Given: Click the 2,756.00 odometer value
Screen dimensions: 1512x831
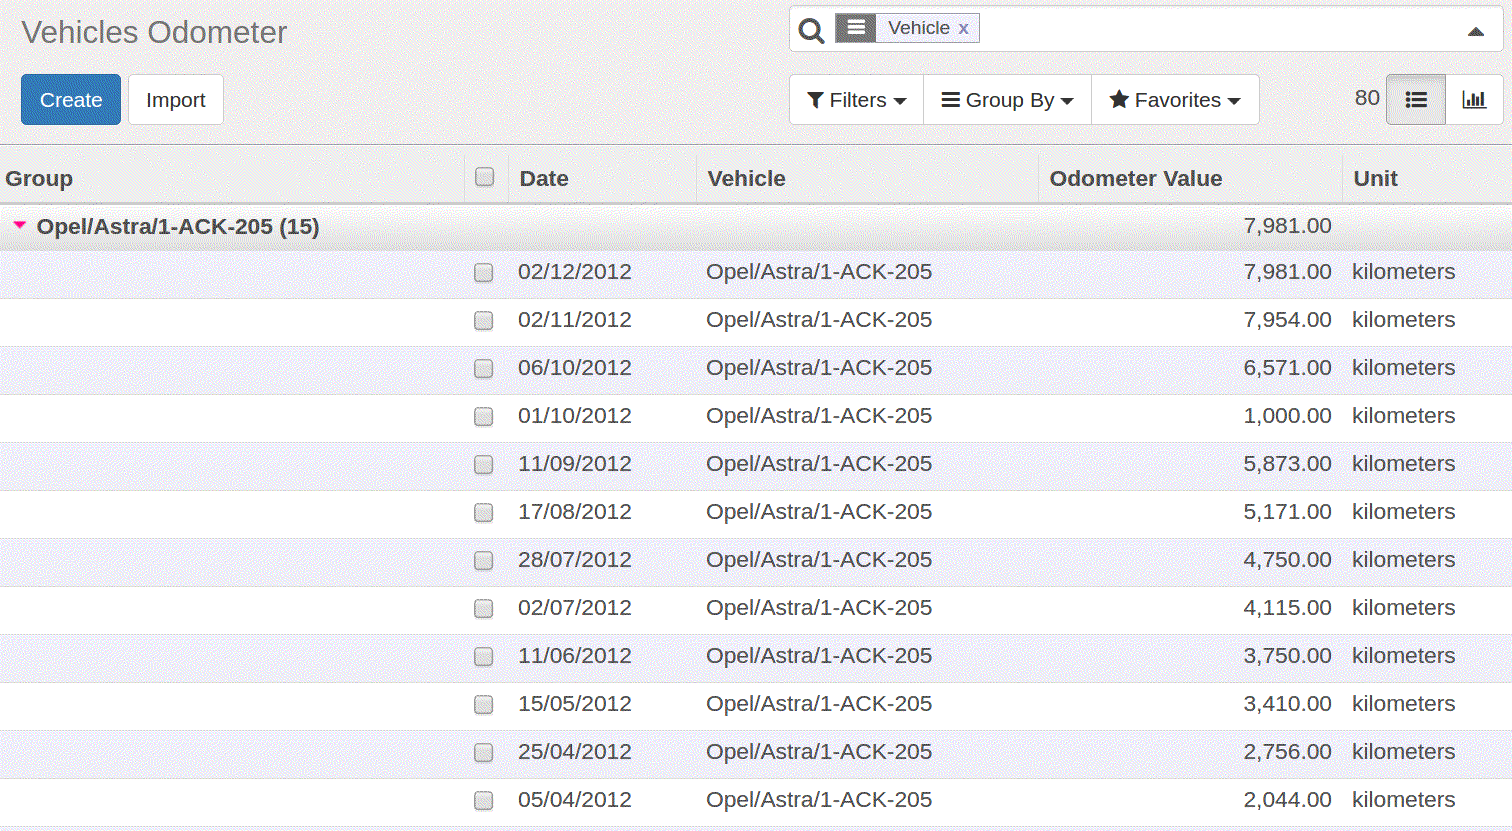Looking at the screenshot, I should pyautogui.click(x=1287, y=752).
